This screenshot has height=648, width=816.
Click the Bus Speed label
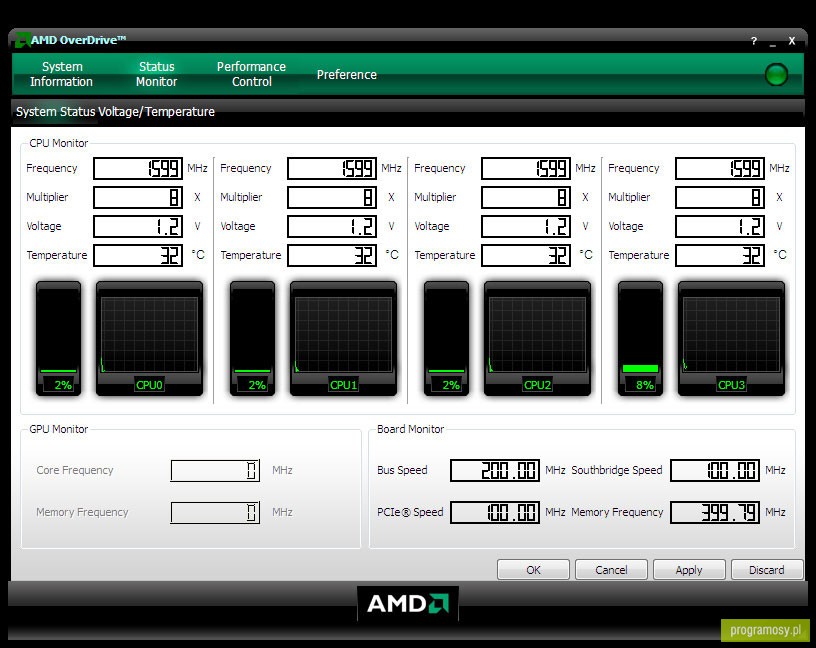(402, 470)
